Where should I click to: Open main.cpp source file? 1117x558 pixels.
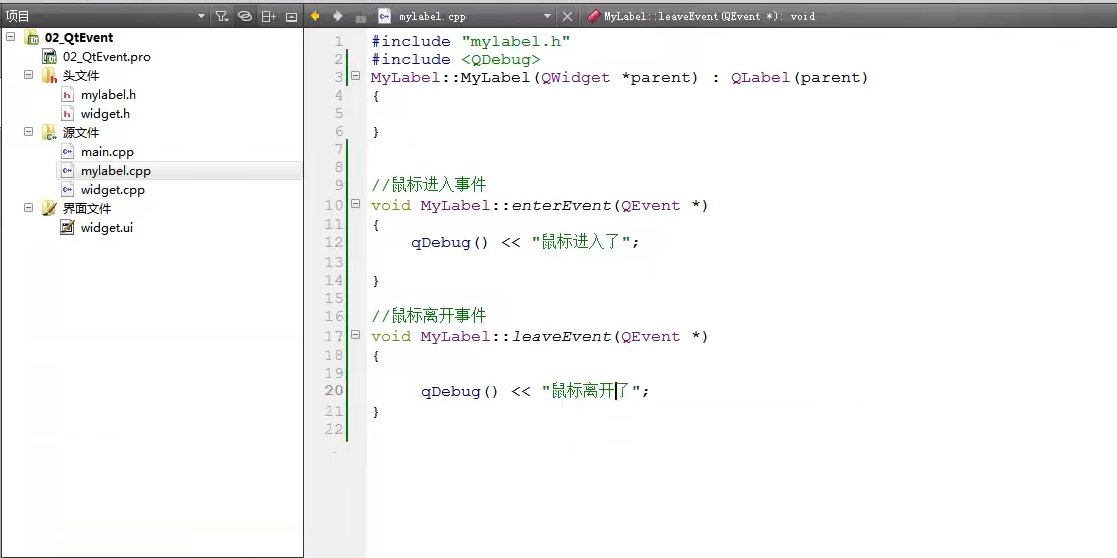(x=108, y=152)
